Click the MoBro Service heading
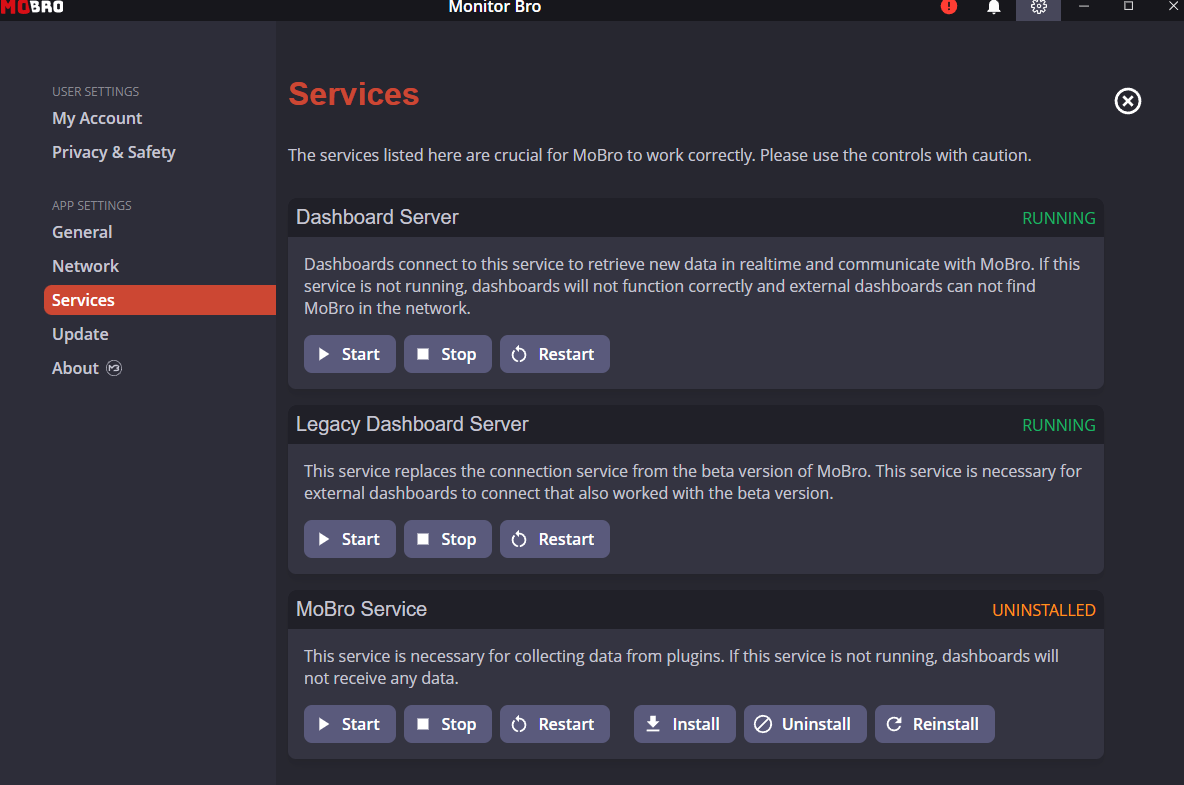Image resolution: width=1184 pixels, height=785 pixels. coord(361,609)
